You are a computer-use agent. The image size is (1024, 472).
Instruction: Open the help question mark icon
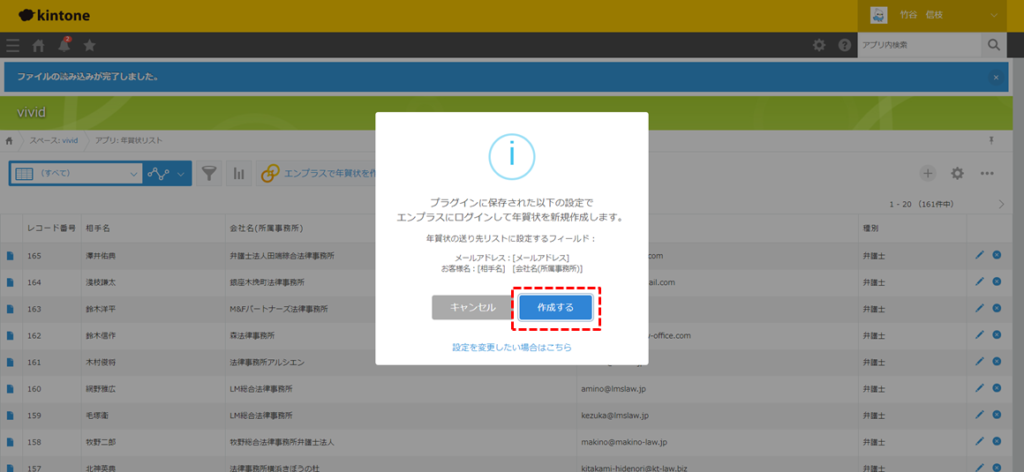tap(844, 45)
